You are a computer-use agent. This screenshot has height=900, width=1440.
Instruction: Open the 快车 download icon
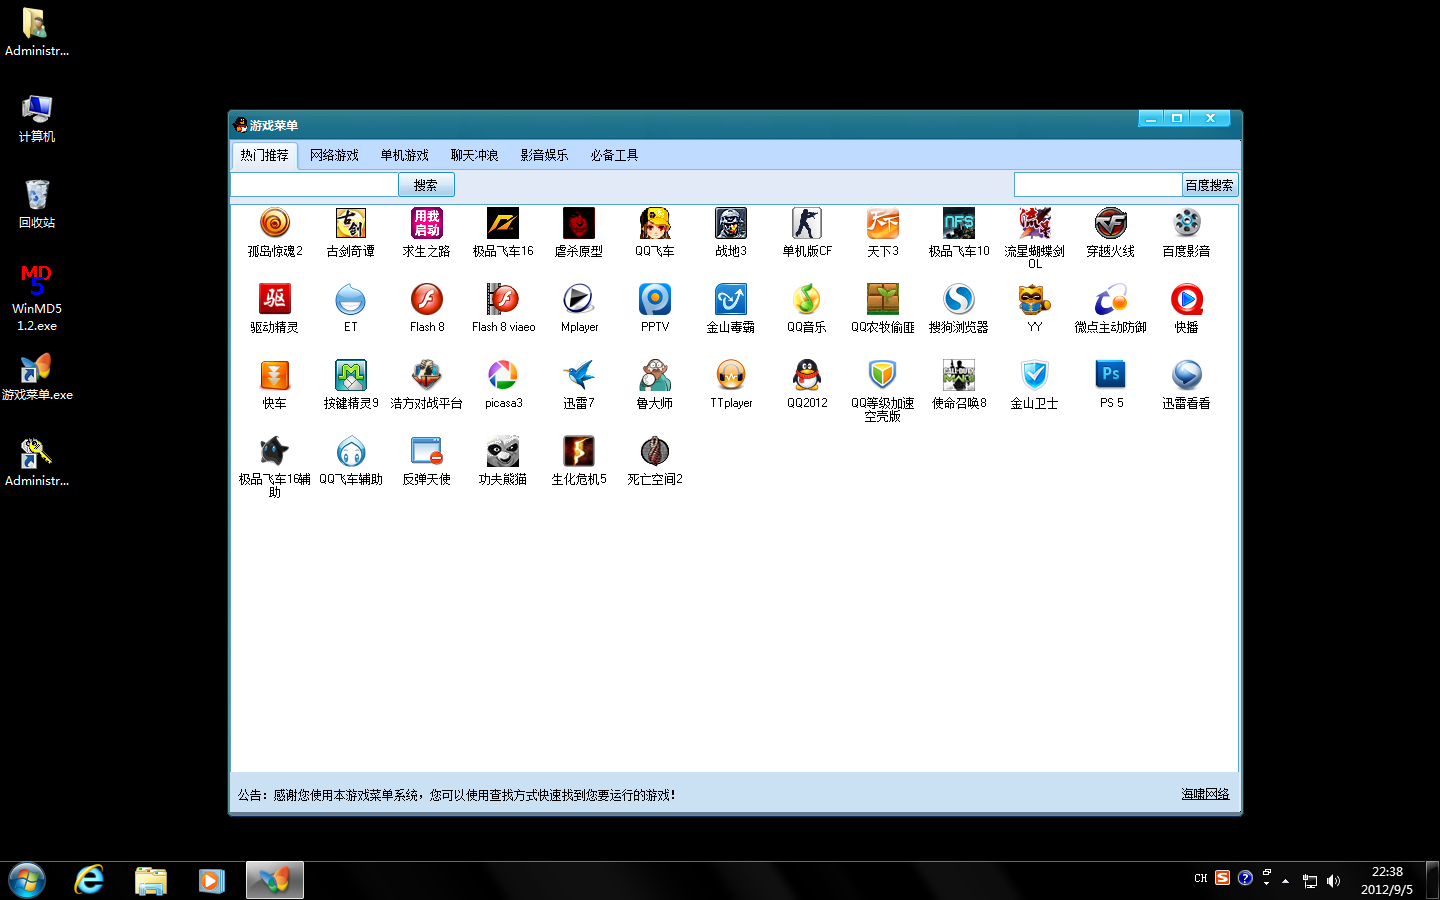tap(275, 375)
